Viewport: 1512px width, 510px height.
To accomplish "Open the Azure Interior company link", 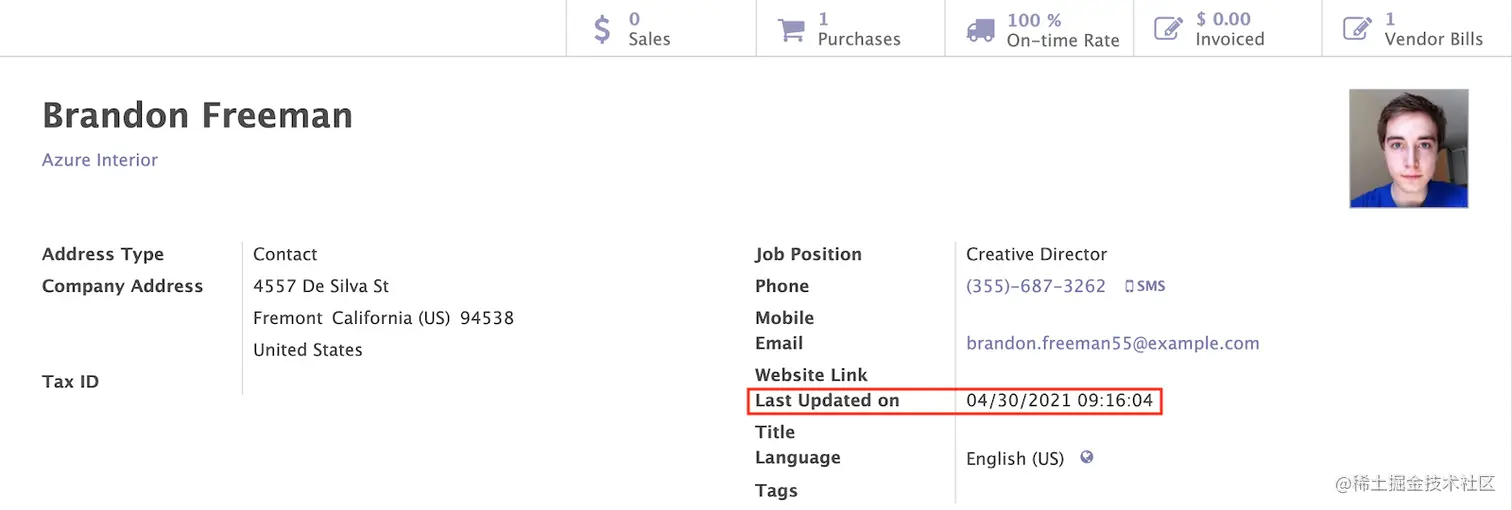I will click(100, 160).
